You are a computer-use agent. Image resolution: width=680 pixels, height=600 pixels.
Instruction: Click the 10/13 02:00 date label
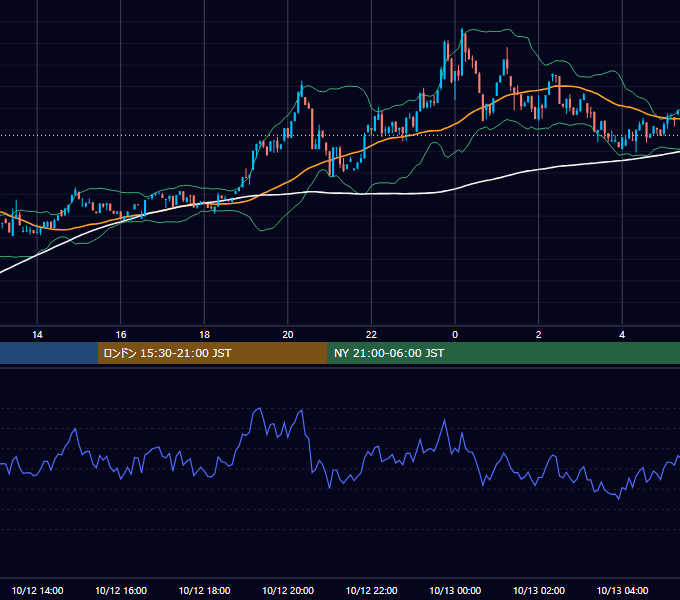(539, 590)
